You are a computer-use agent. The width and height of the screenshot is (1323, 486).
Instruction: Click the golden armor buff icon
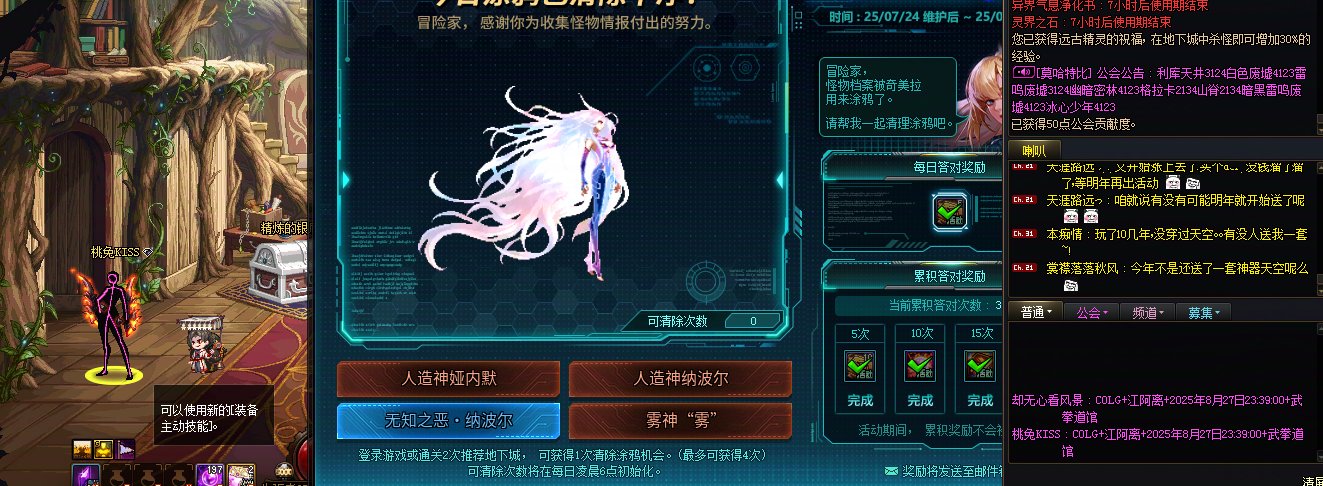click(x=104, y=448)
